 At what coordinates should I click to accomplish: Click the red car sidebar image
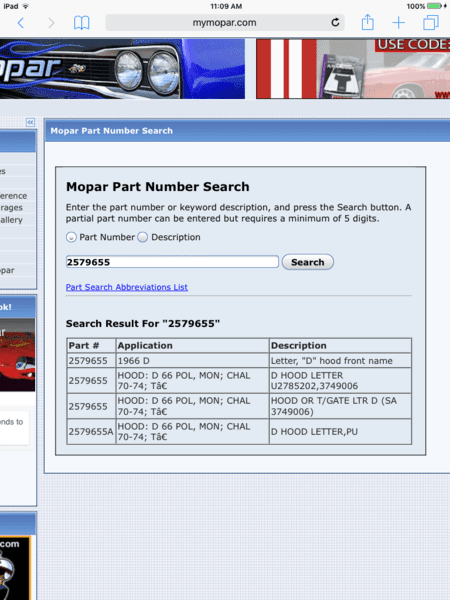[x=18, y=354]
